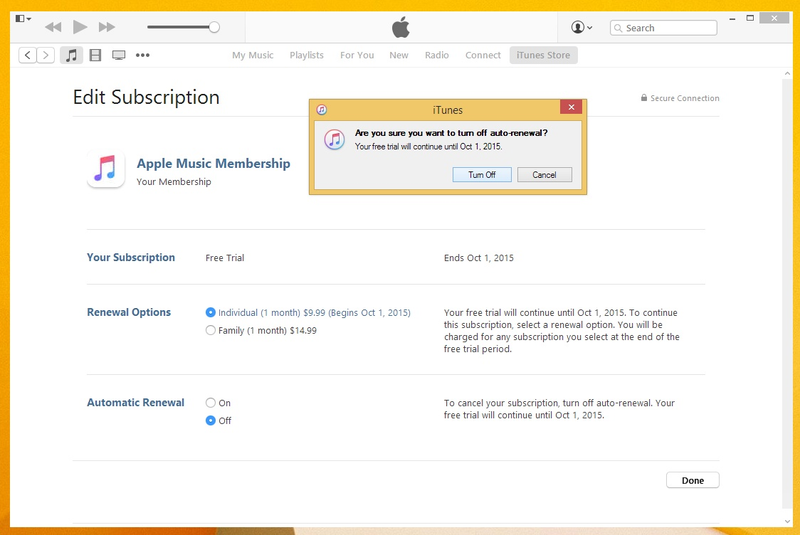Switch to the New tab
This screenshot has height=535, width=800.
click(399, 55)
